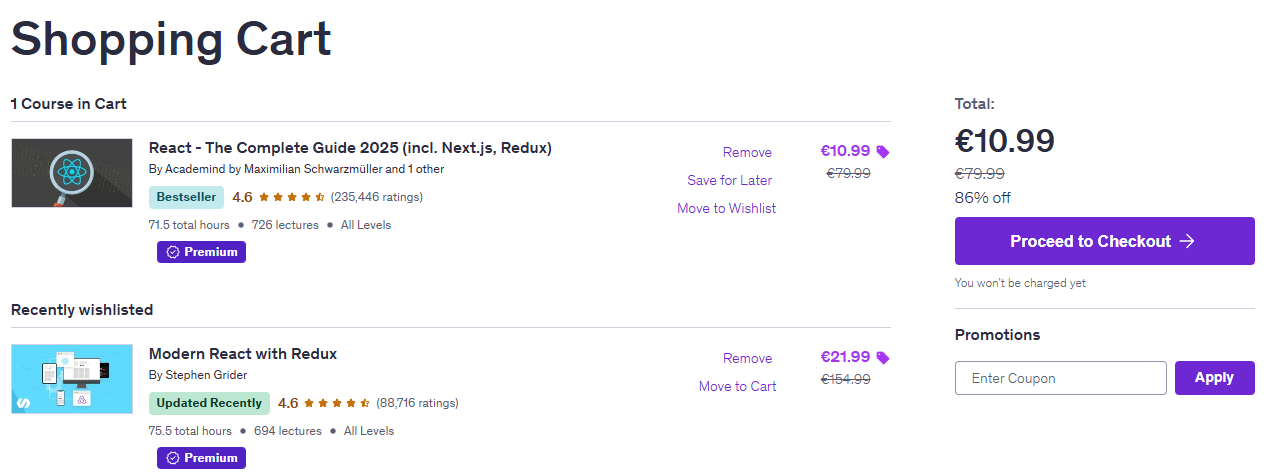Proceed to Checkout
1267x476 pixels.
click(1104, 241)
